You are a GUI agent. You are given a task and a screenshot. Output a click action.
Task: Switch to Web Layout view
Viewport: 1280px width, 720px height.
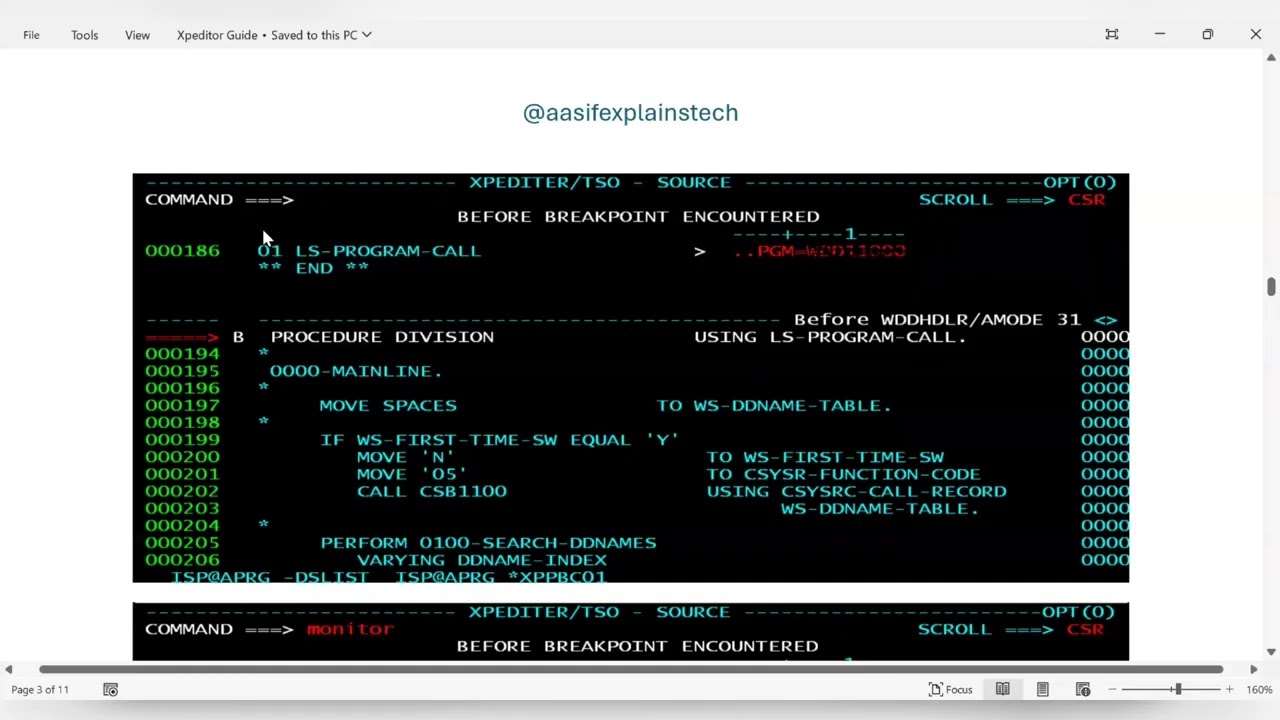pyautogui.click(x=1082, y=690)
